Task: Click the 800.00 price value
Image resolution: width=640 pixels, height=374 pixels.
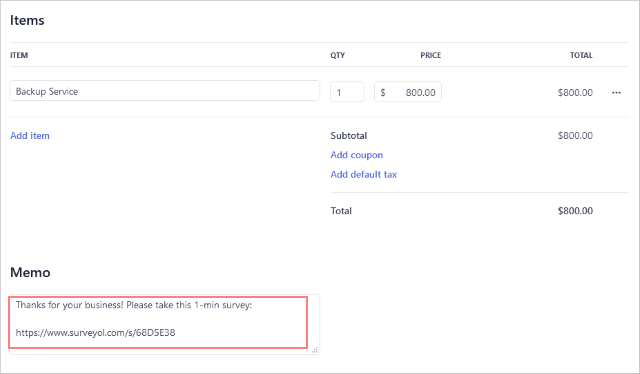Action: (x=420, y=93)
